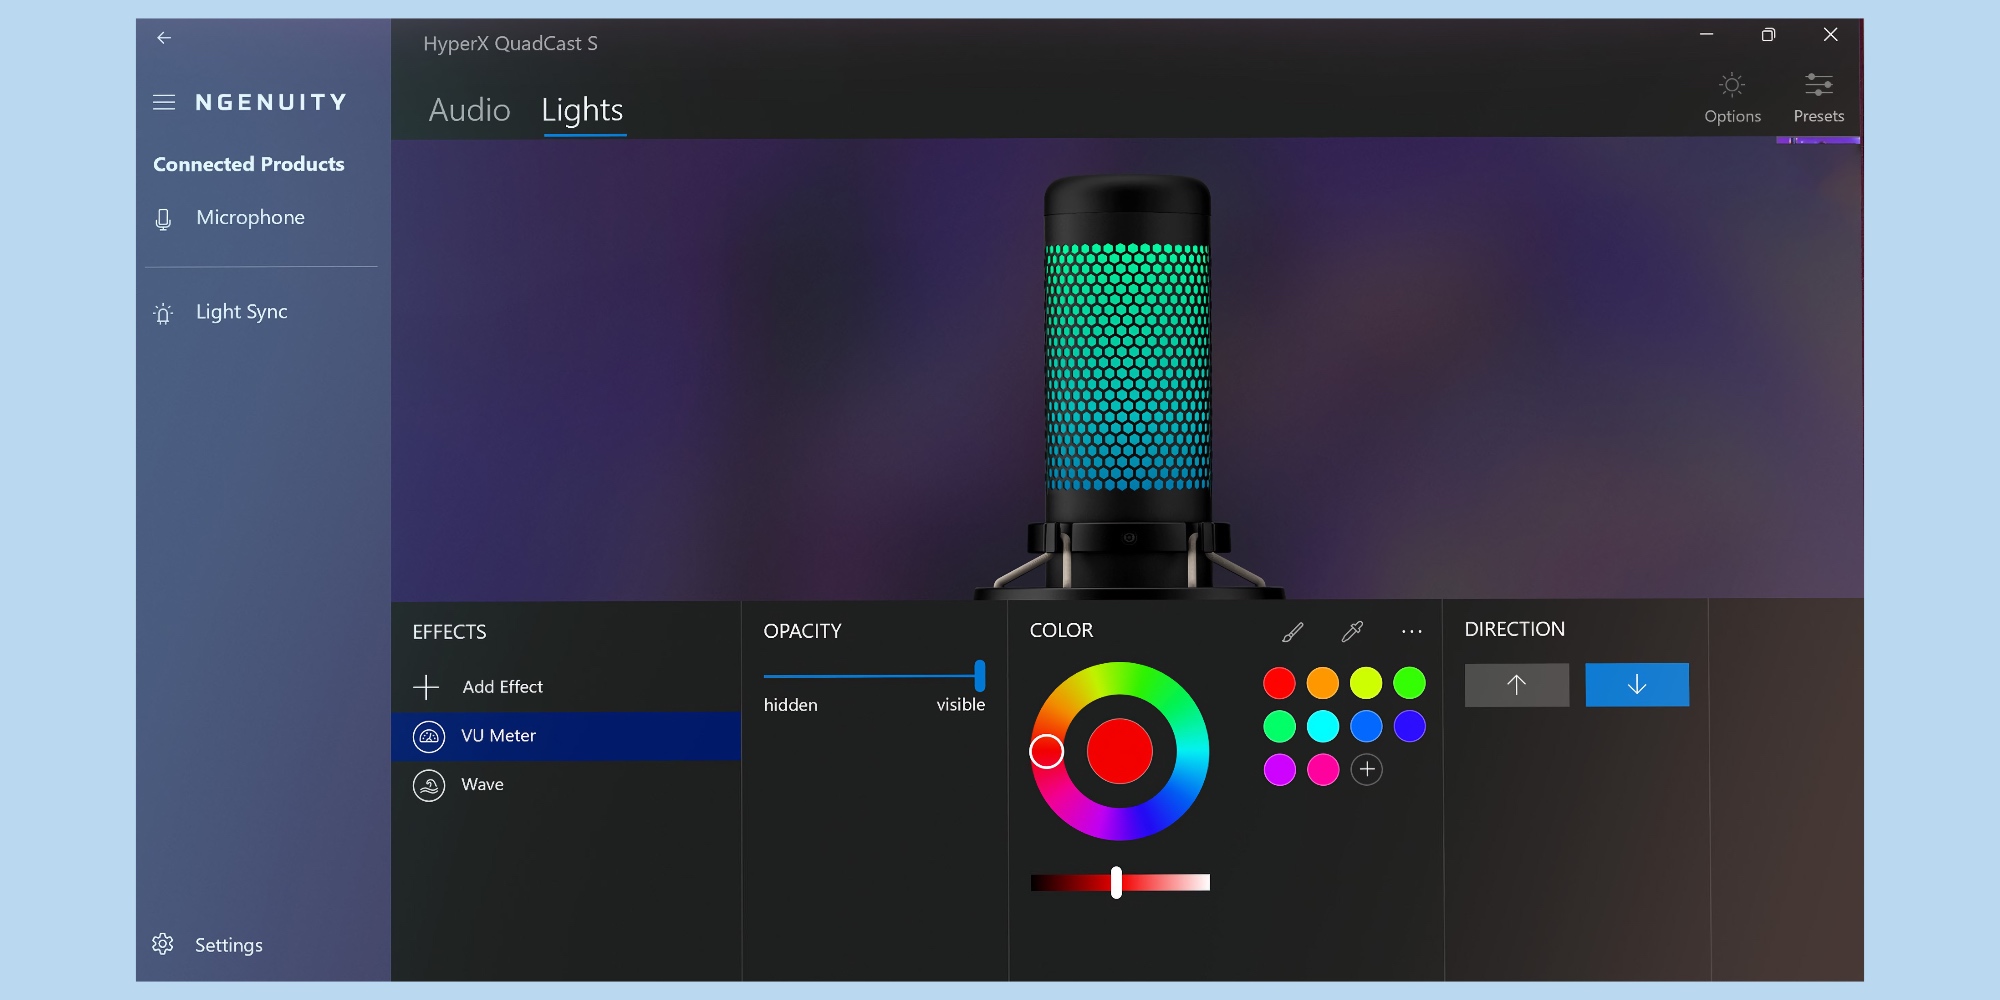The image size is (2000, 1000).
Task: Restore down the NGENUITY window
Action: (1768, 35)
